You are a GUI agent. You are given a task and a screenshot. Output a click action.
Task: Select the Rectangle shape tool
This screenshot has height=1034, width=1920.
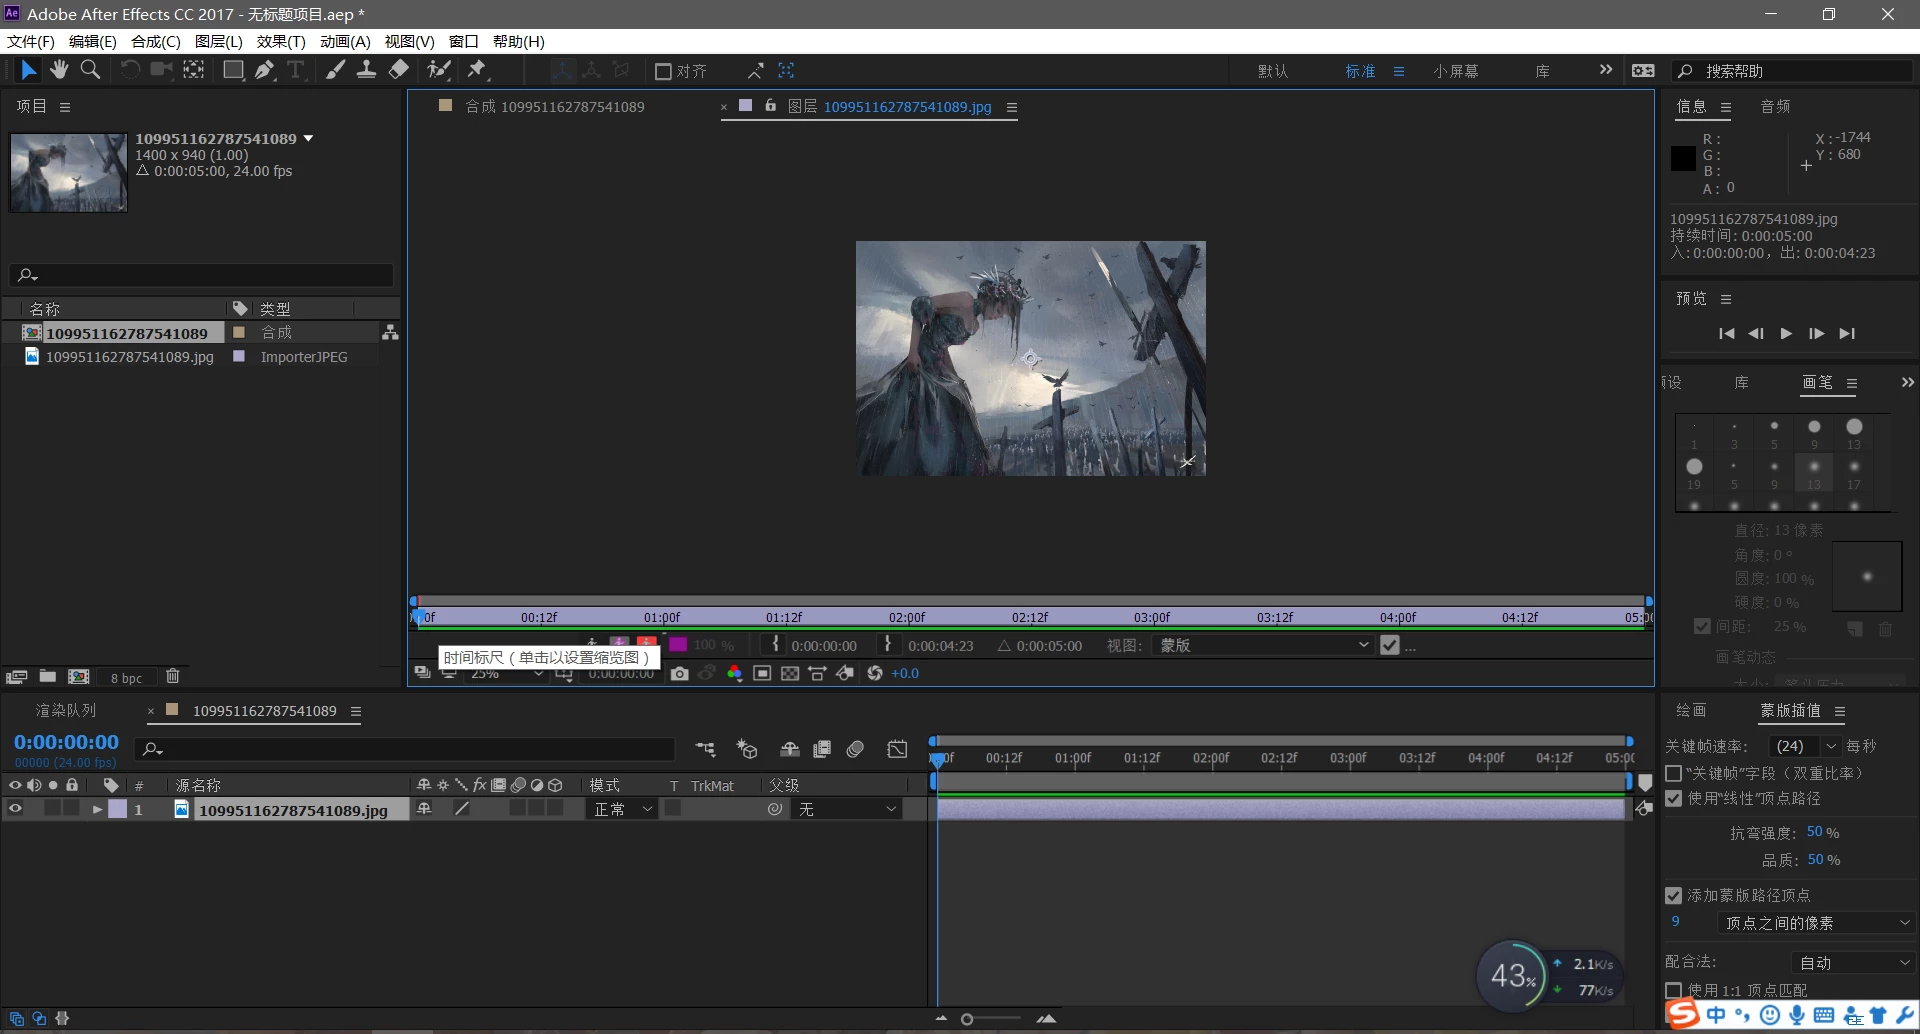click(233, 70)
